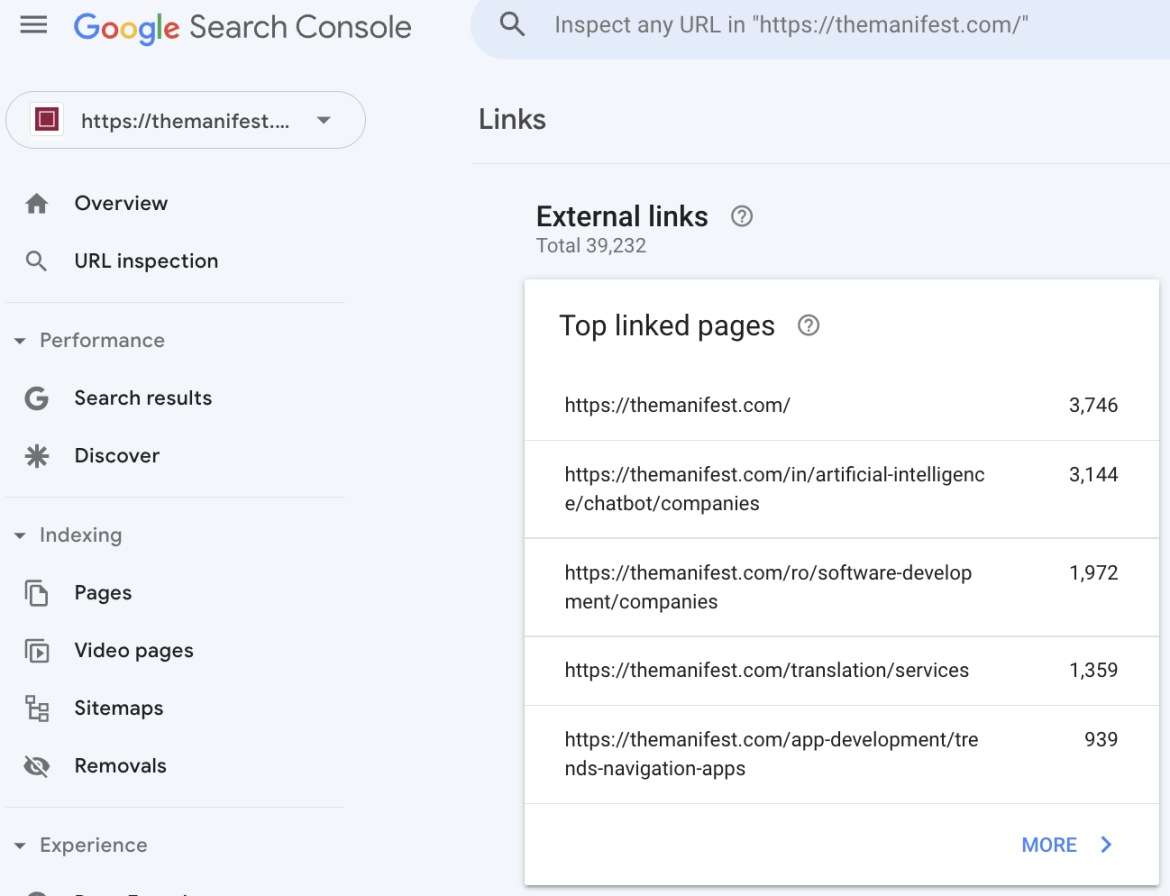The width and height of the screenshot is (1170, 896).
Task: Select URL inspection in the sidebar
Action: coord(146,260)
